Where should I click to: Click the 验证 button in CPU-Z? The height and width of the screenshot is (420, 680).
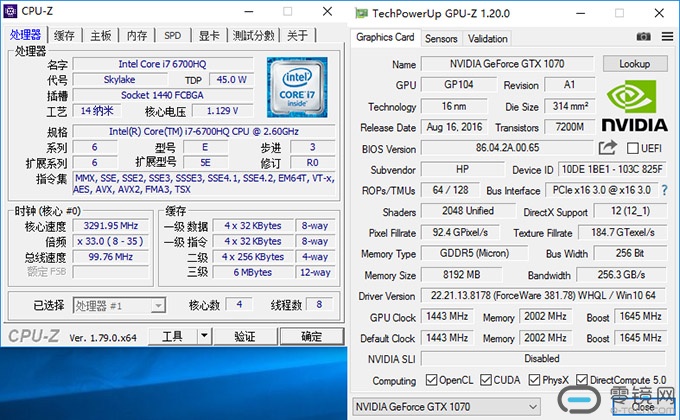point(245,336)
